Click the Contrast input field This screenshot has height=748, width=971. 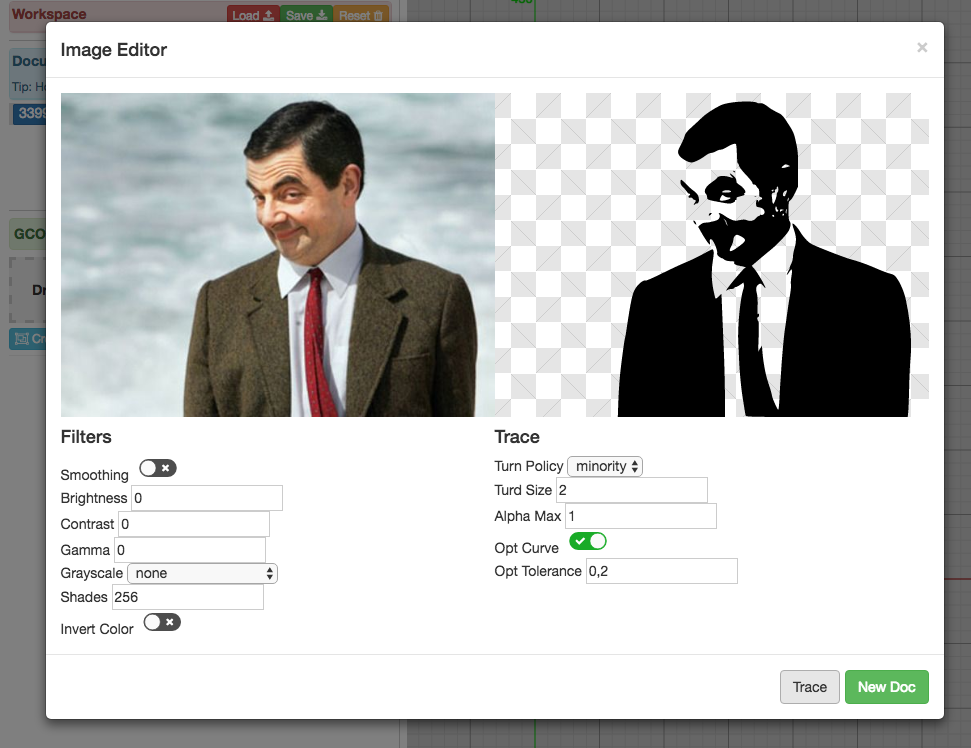point(194,524)
